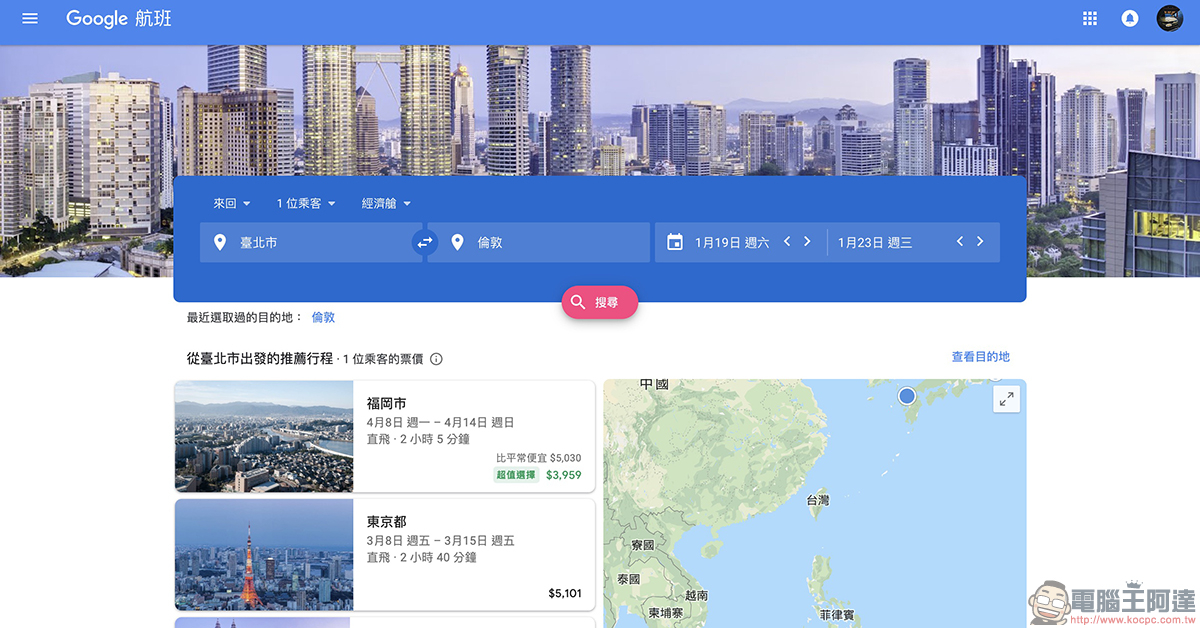Open the hamburger navigation menu
This screenshot has width=1200, height=628.
[29, 18]
